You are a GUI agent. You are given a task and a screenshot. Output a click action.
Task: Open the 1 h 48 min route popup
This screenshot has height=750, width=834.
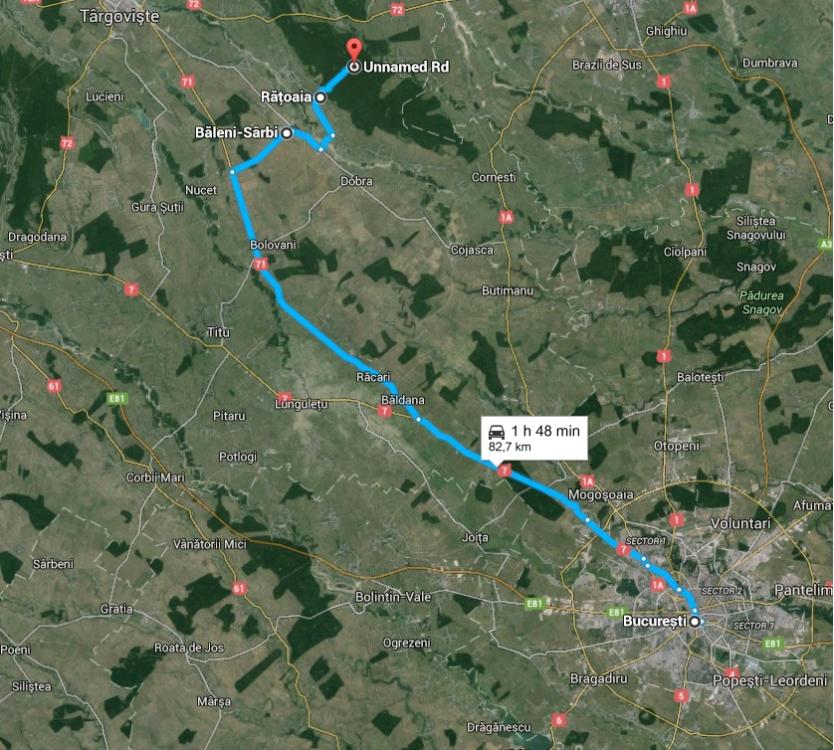pyautogui.click(x=534, y=438)
